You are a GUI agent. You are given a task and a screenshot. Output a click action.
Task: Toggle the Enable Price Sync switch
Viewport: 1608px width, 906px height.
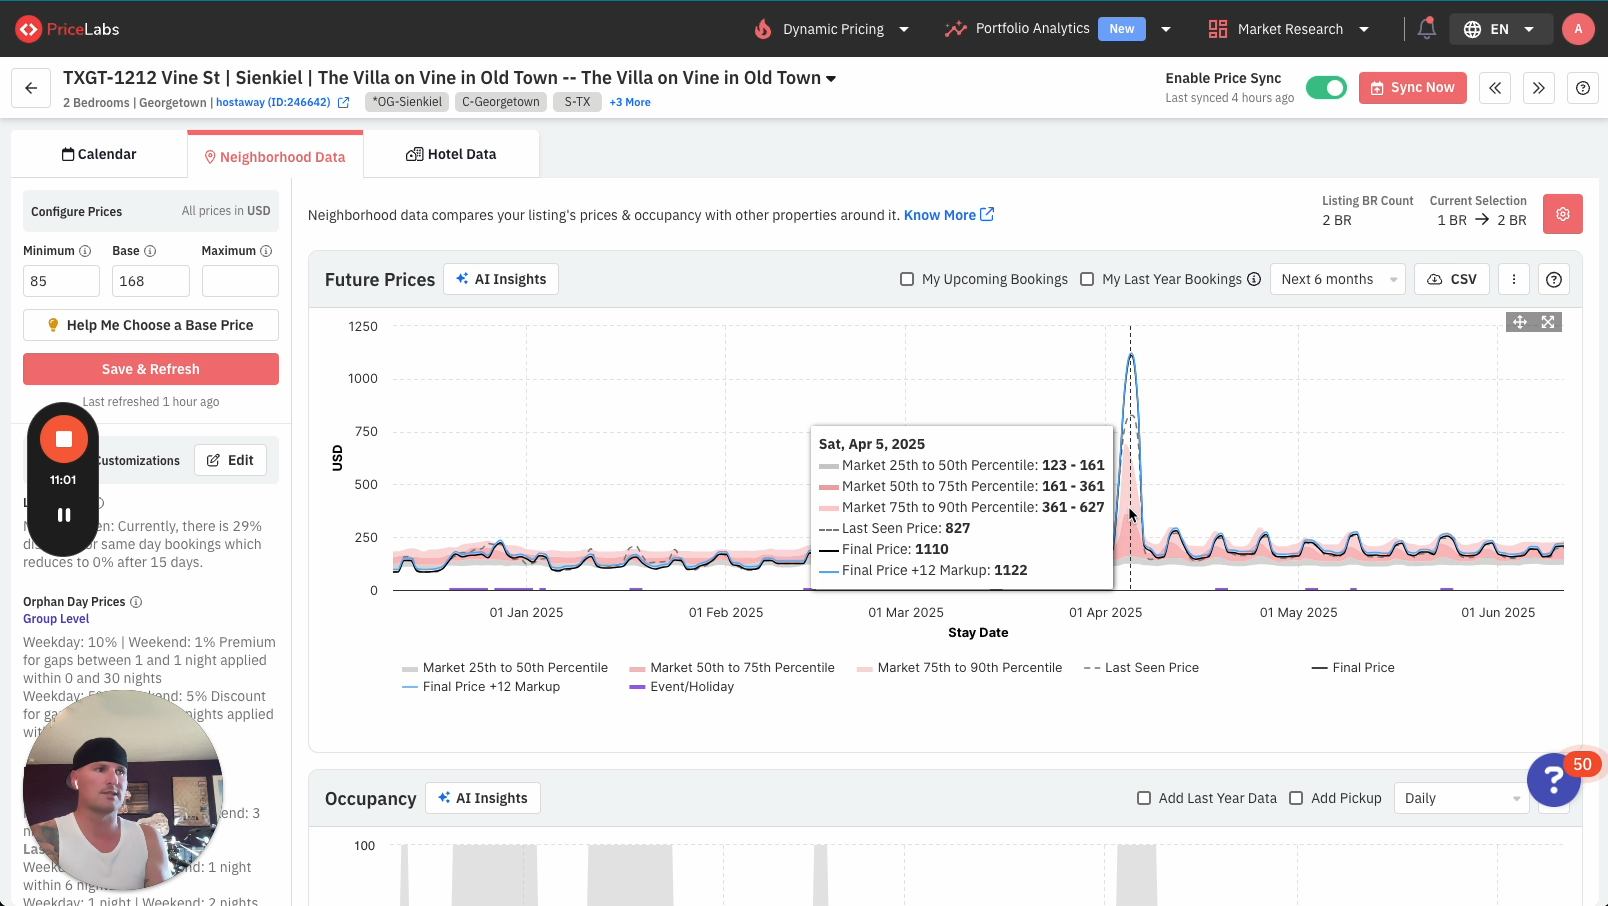click(1326, 88)
